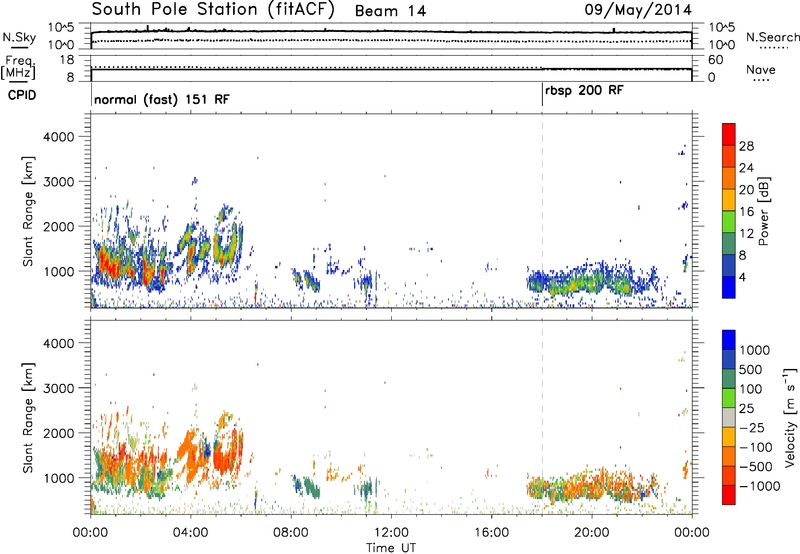
Task: Click the gray band of the Velocity color bar
Action: [x=729, y=417]
